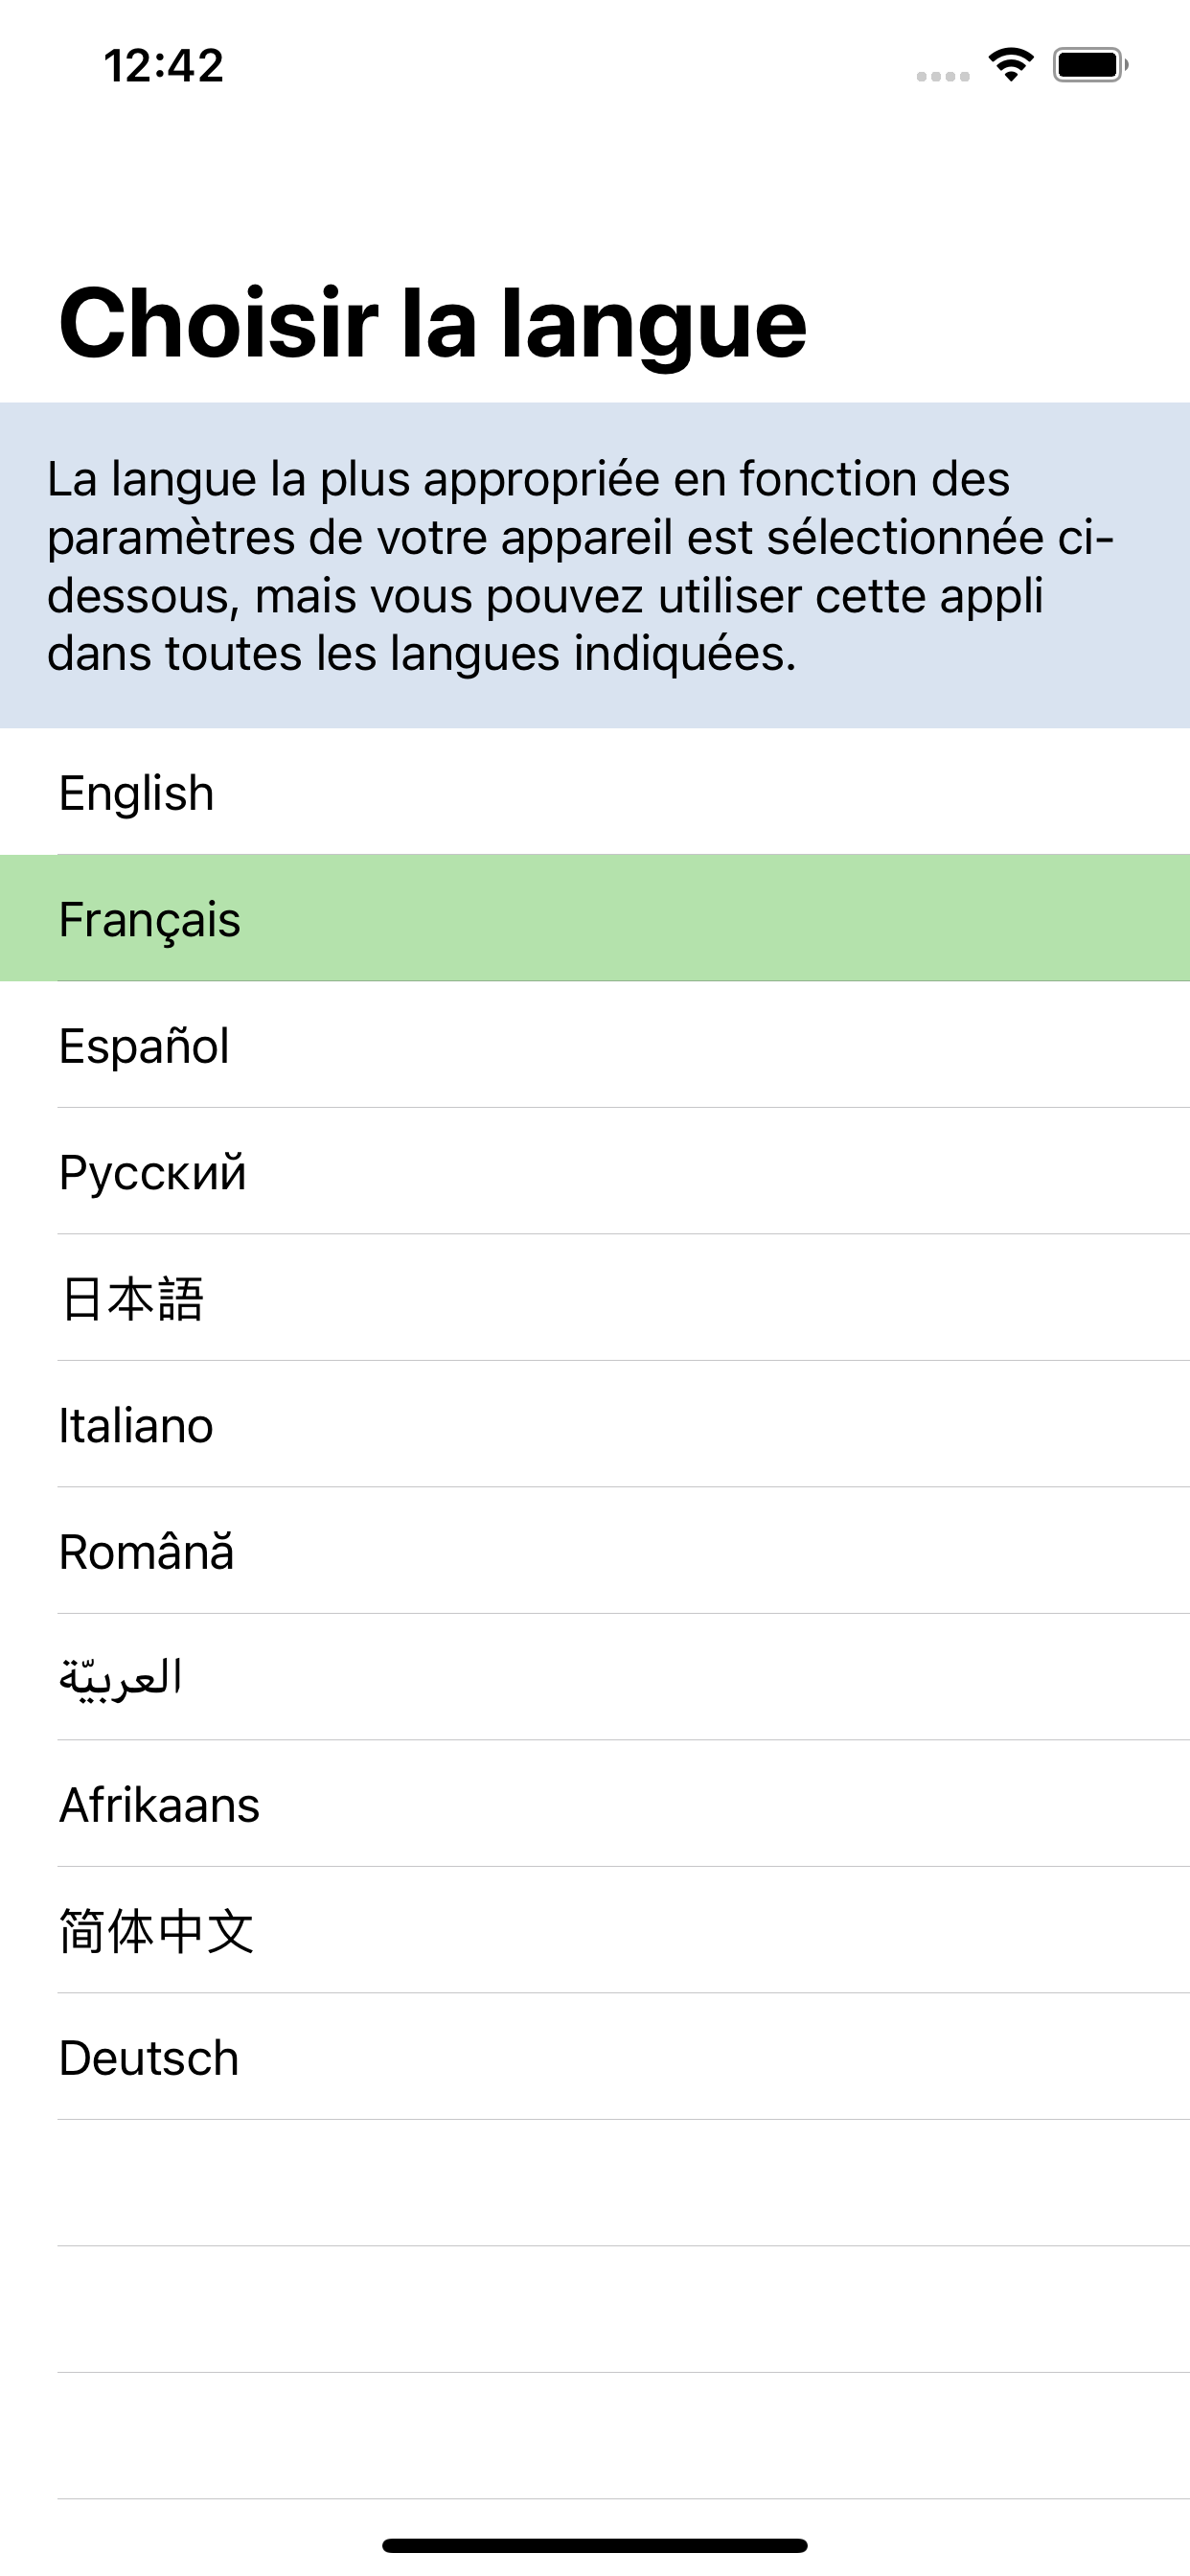Image resolution: width=1190 pixels, height=2576 pixels.
Task: Tap the 12:42 clock in status bar
Action: [x=164, y=66]
